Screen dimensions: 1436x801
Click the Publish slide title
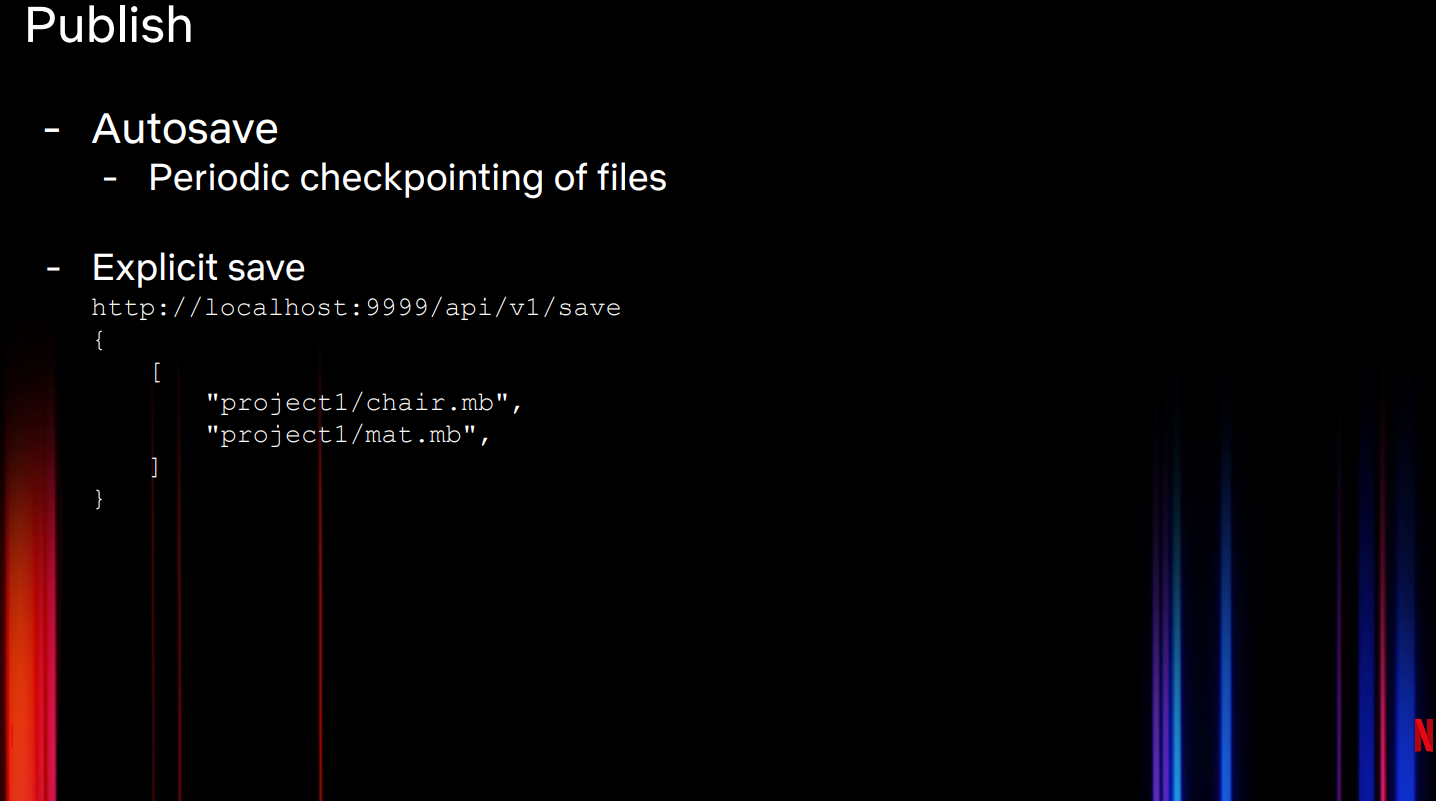[108, 24]
